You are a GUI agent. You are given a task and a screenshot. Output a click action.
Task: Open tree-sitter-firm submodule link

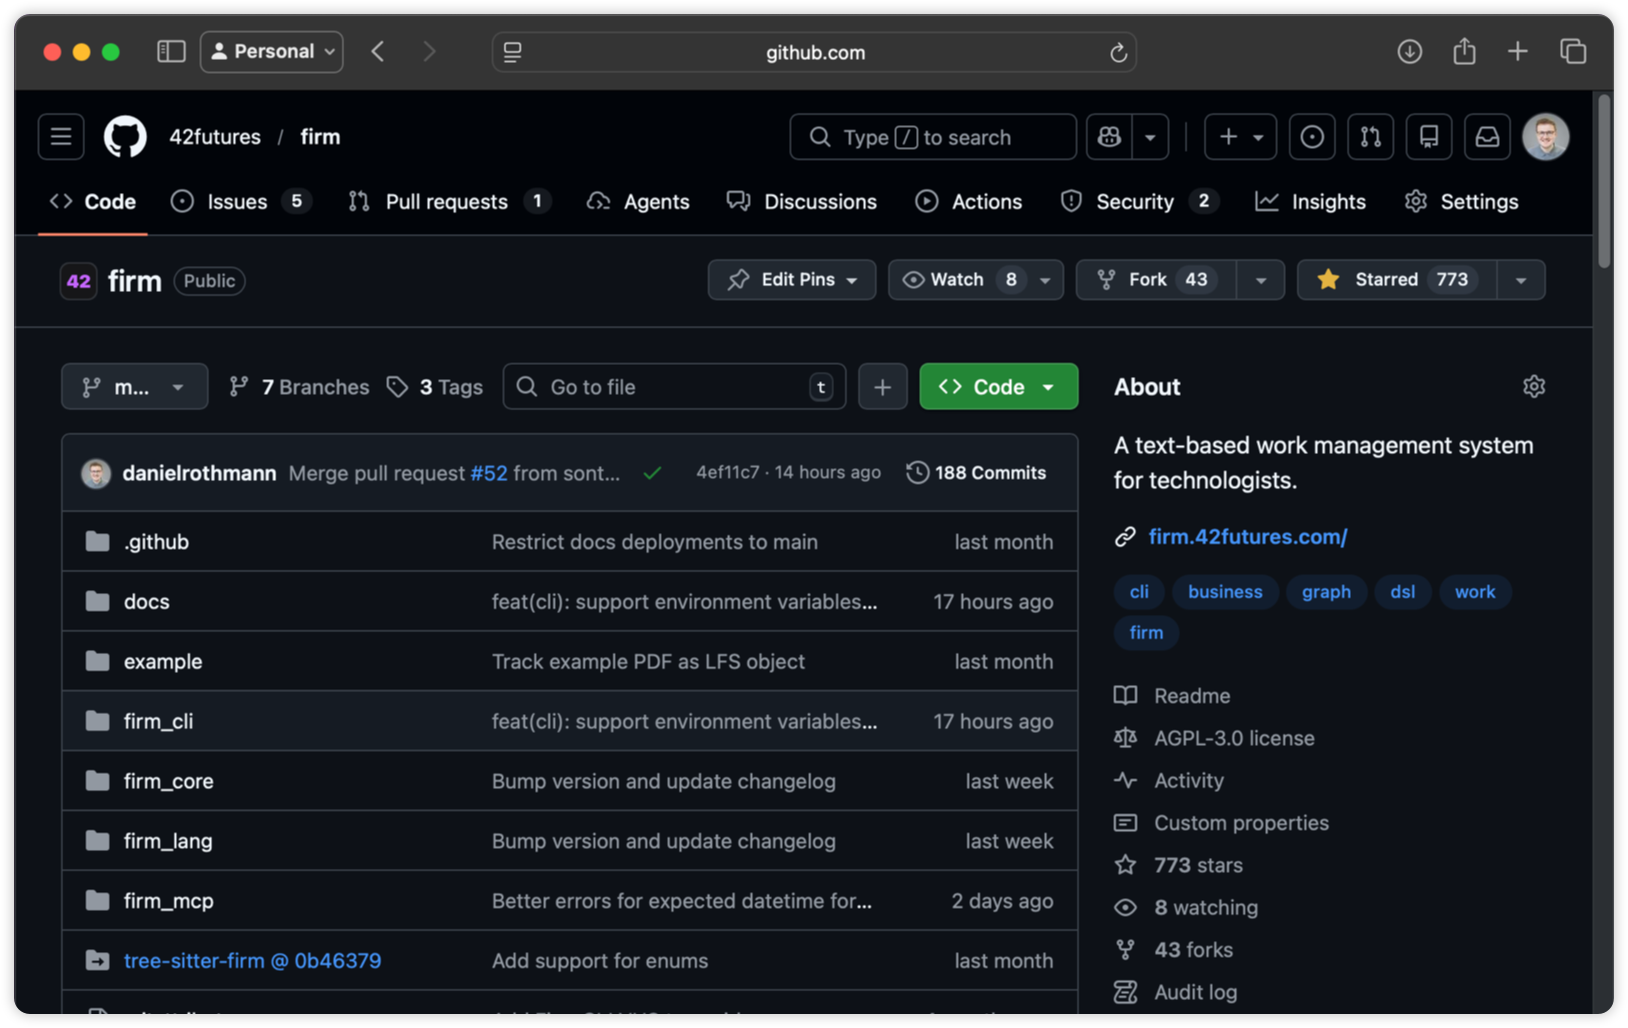click(x=252, y=961)
